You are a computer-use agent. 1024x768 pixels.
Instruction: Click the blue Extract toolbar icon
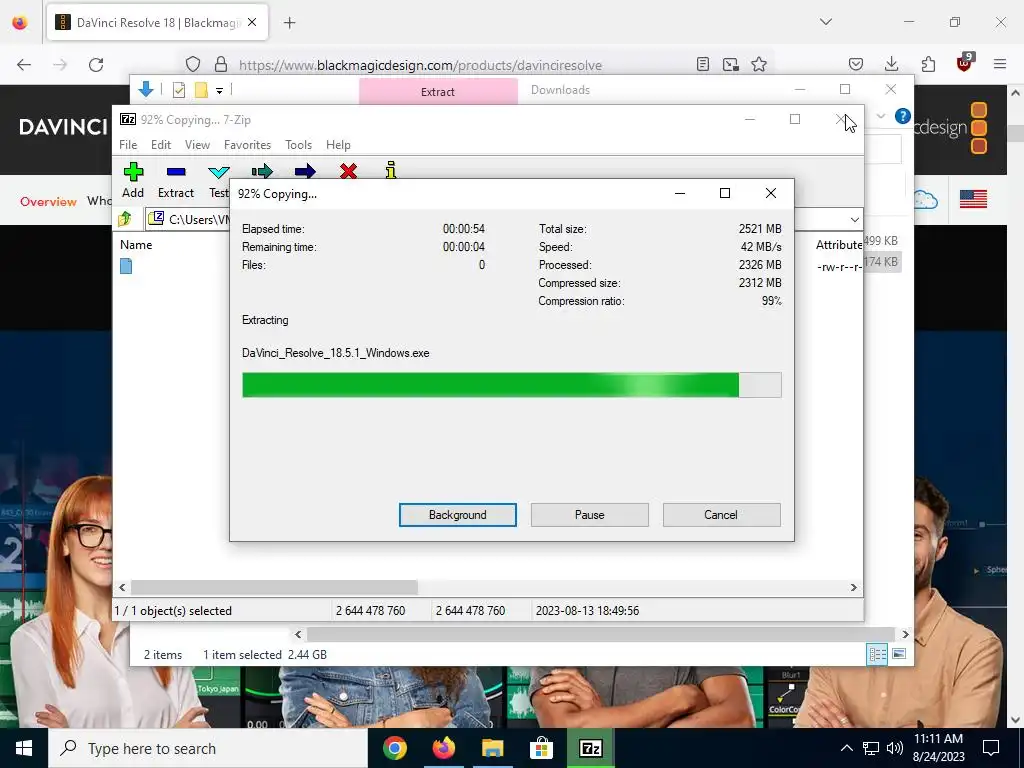pos(176,172)
